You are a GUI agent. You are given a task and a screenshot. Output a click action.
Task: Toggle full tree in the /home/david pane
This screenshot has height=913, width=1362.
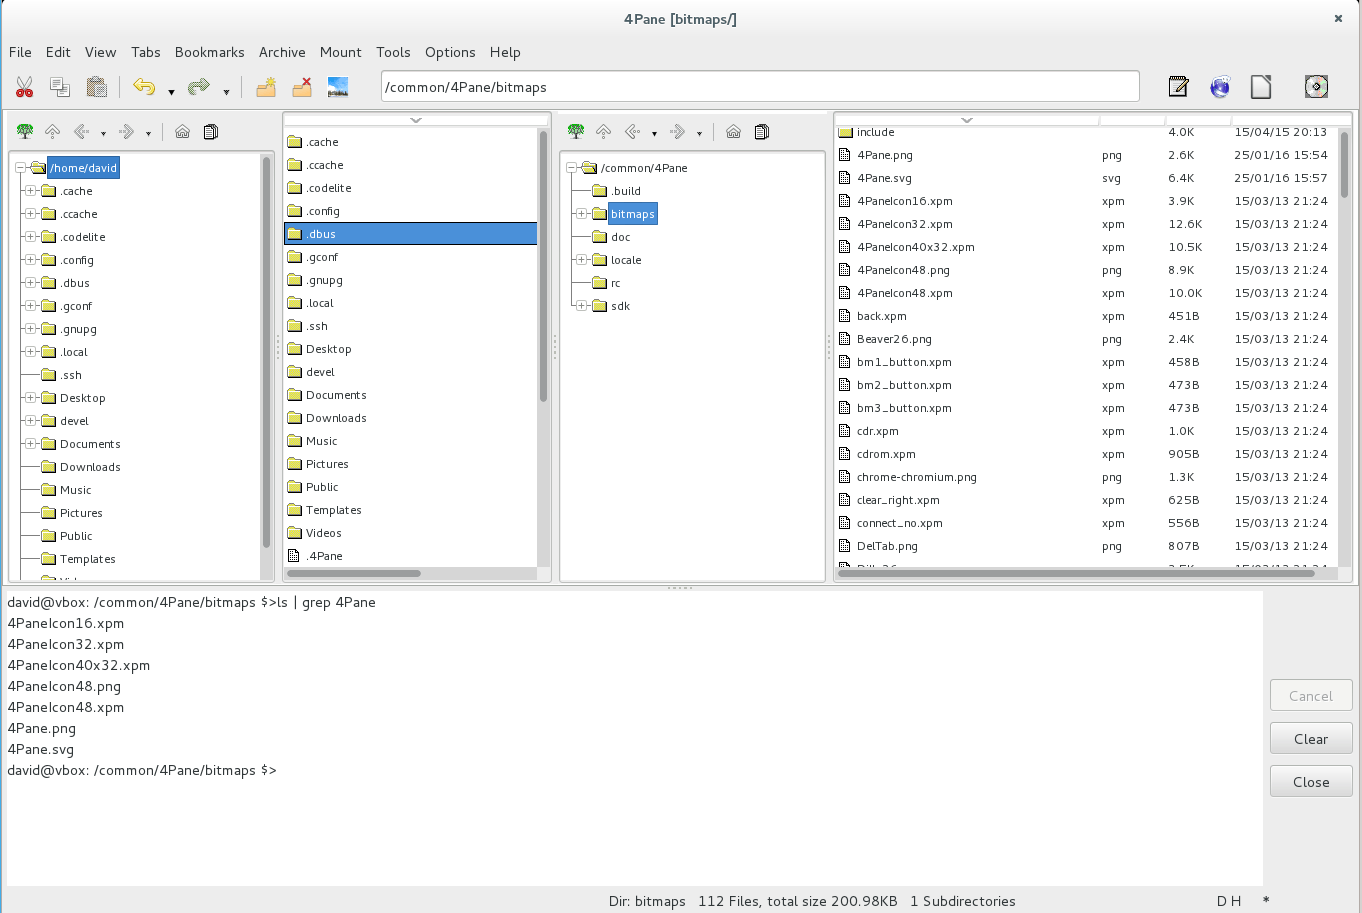25,131
